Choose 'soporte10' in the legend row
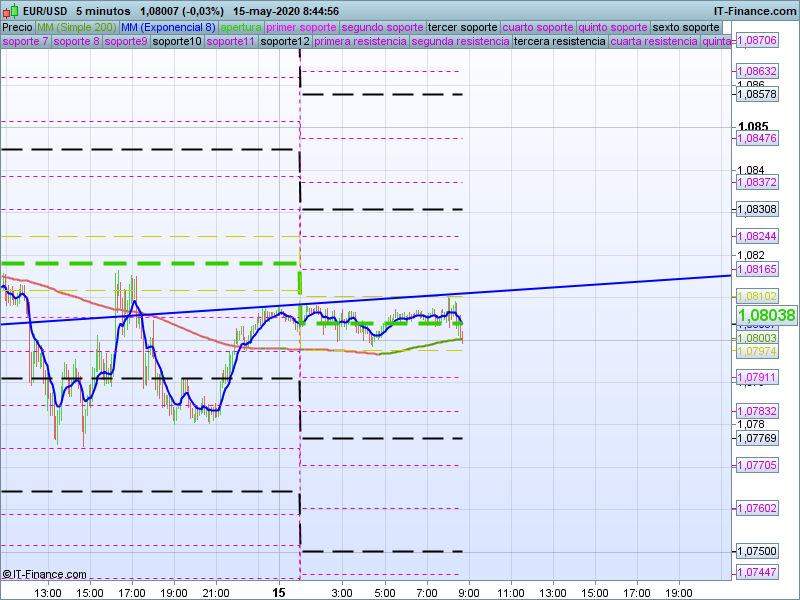 point(177,42)
